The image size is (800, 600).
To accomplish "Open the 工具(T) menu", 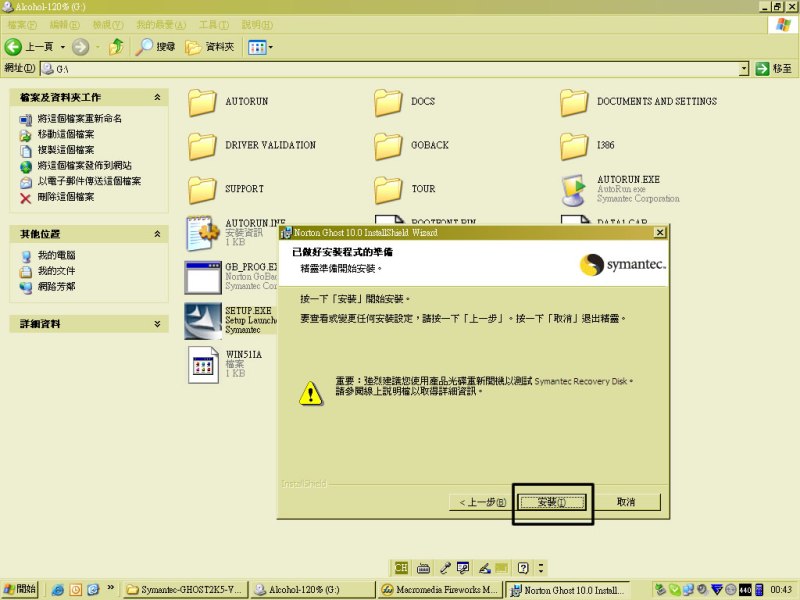I will click(214, 24).
